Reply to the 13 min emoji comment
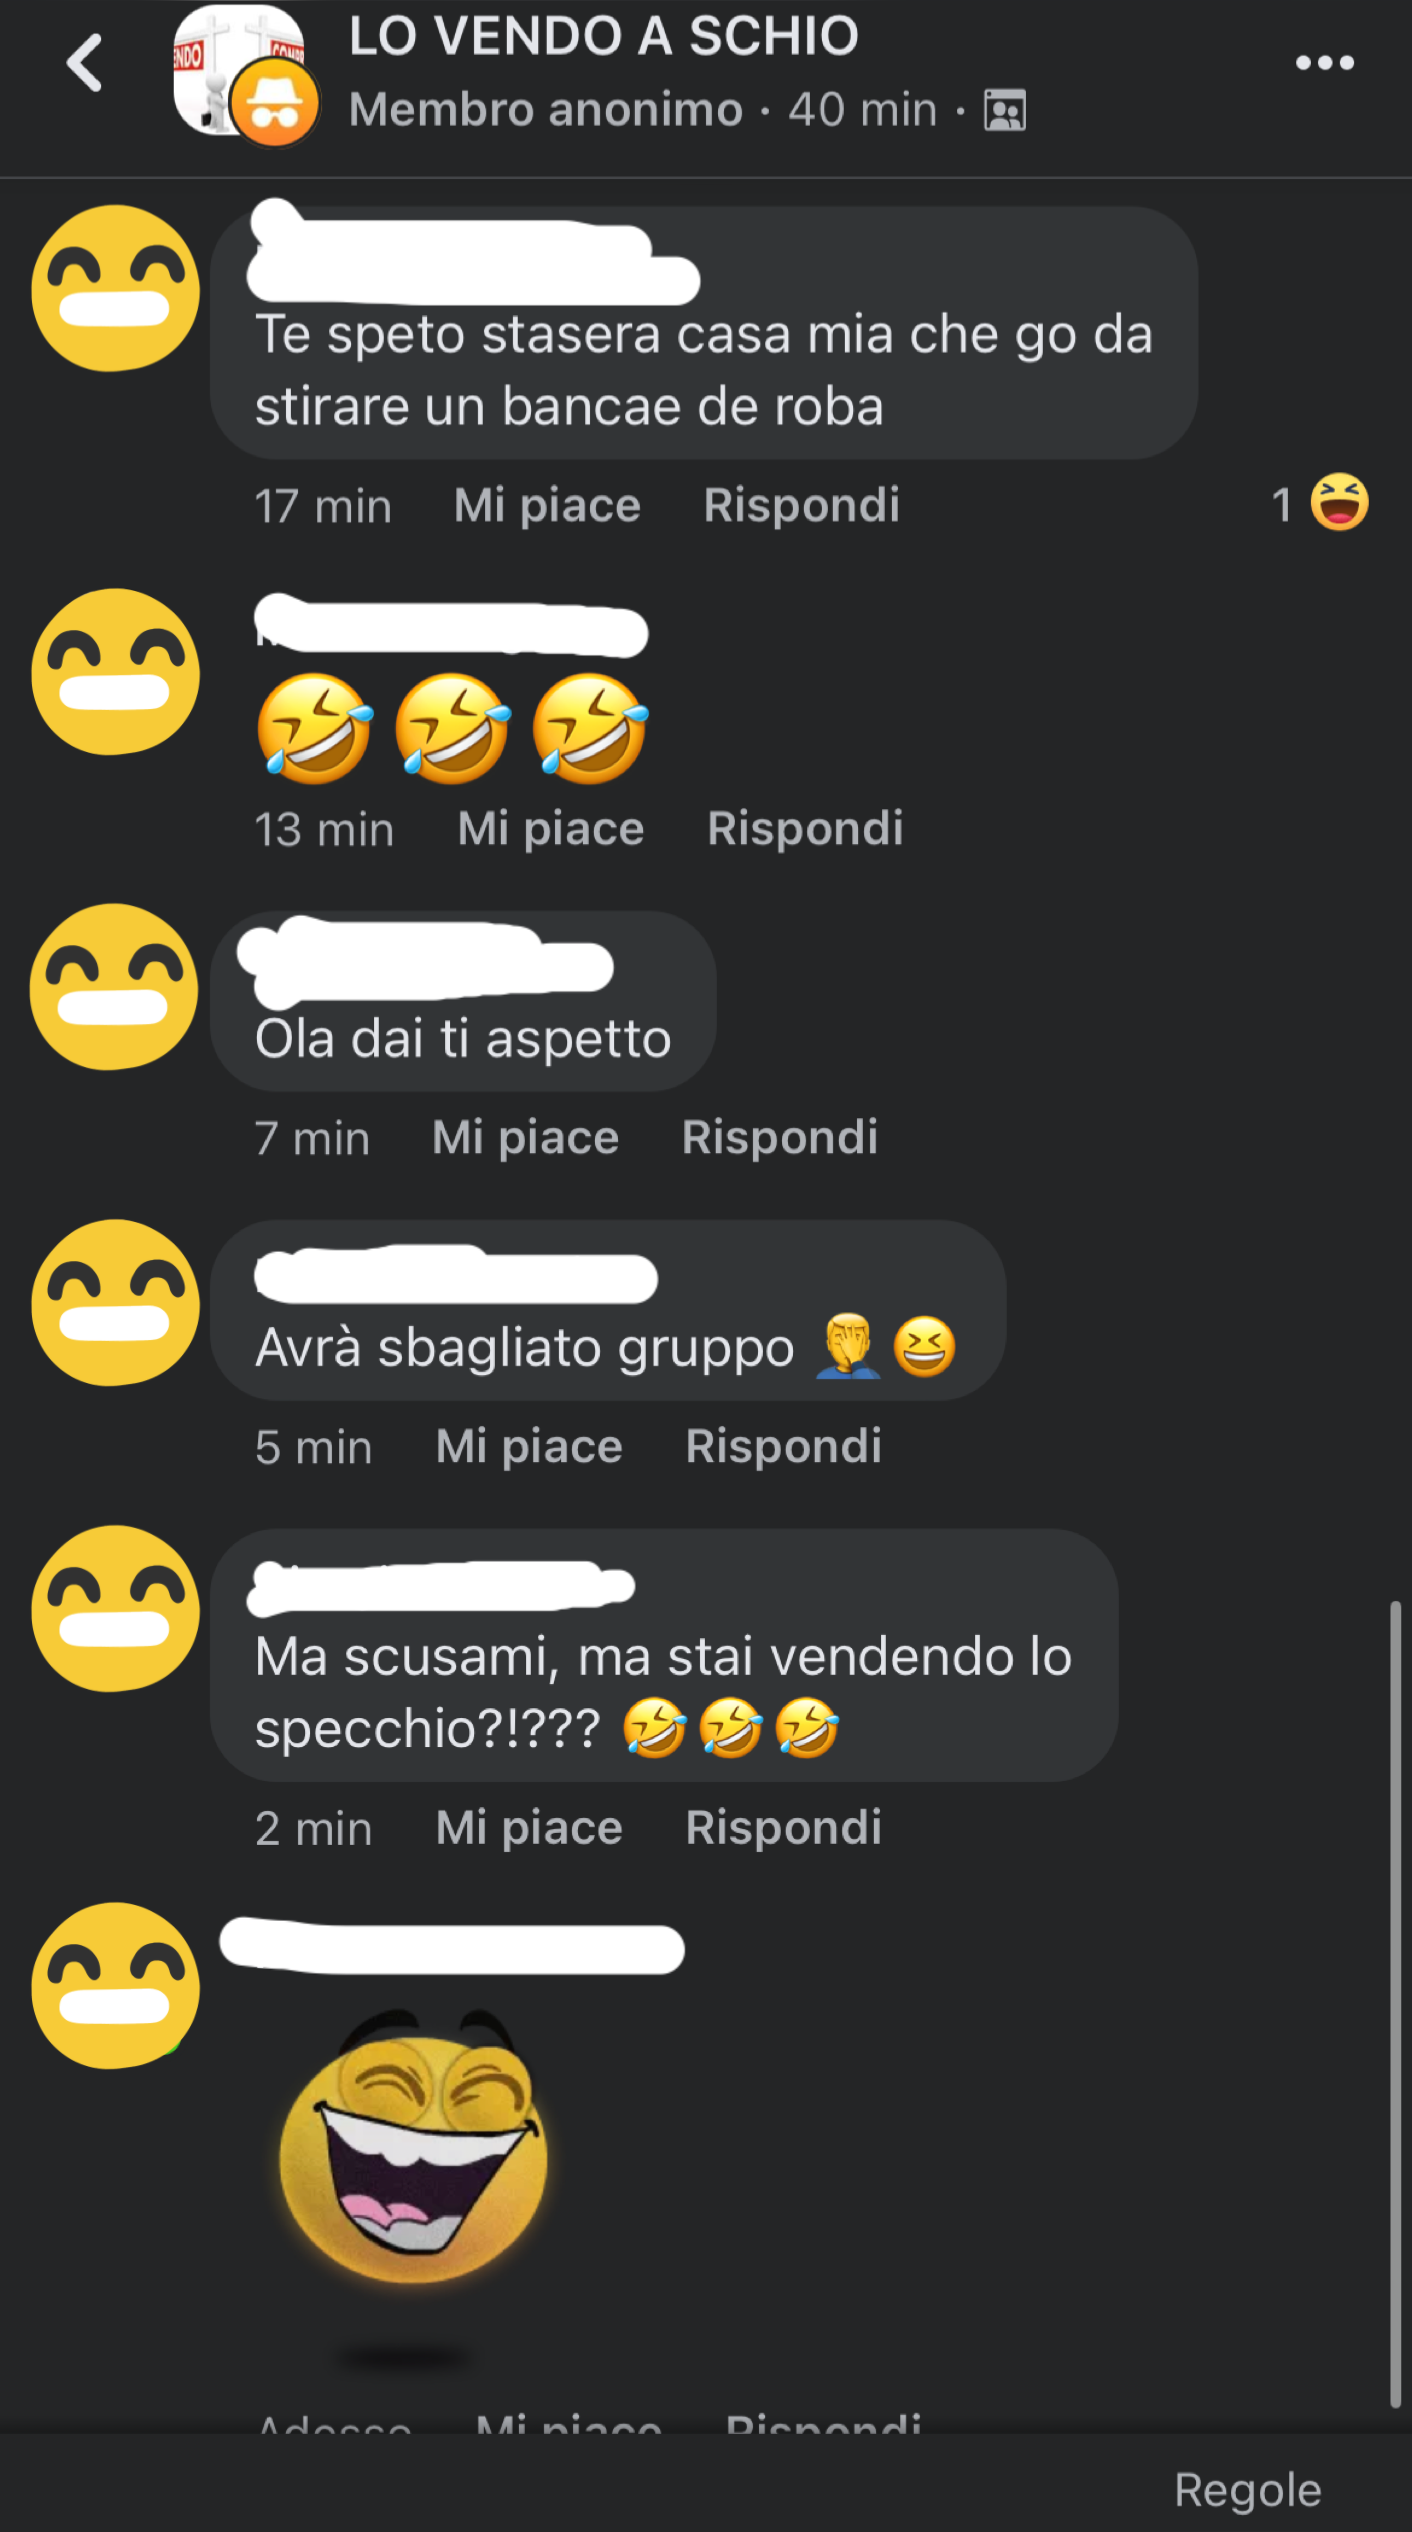1412x2532 pixels. (x=805, y=828)
